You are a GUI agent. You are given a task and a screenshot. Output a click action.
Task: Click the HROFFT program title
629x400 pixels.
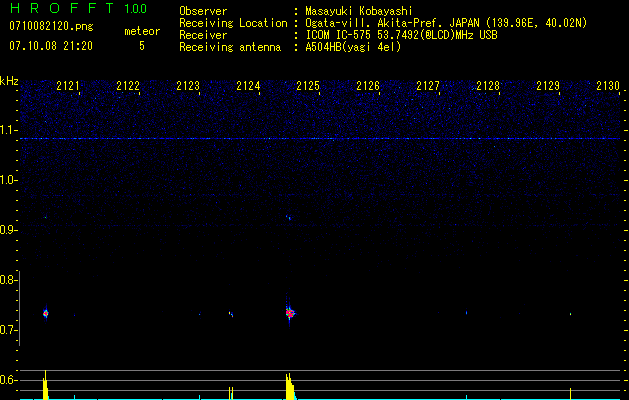pyautogui.click(x=62, y=8)
